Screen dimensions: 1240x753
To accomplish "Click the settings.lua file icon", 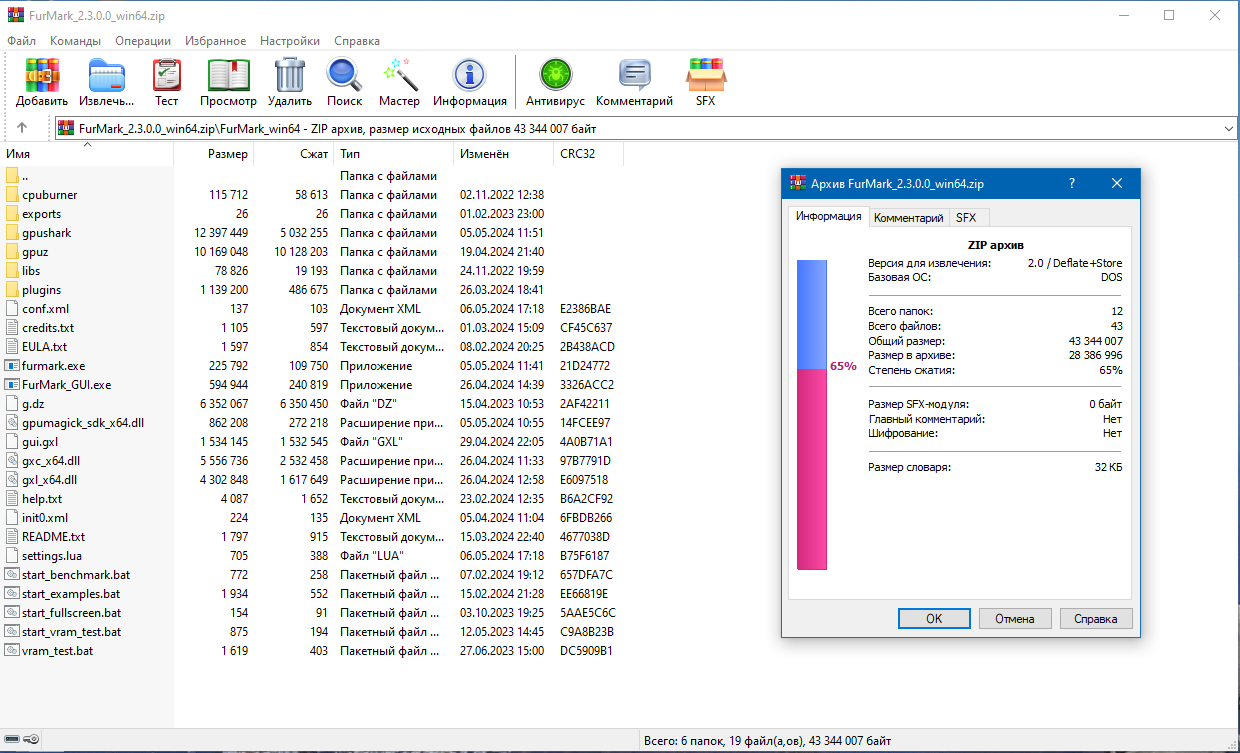I will [x=12, y=556].
